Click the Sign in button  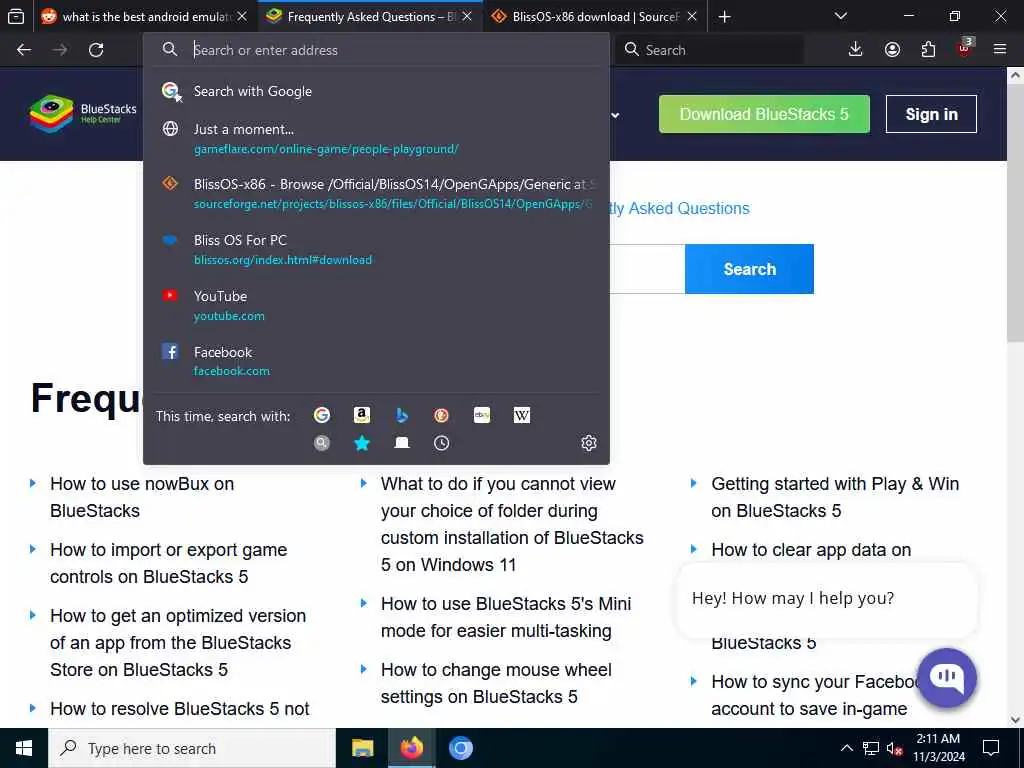pos(931,114)
